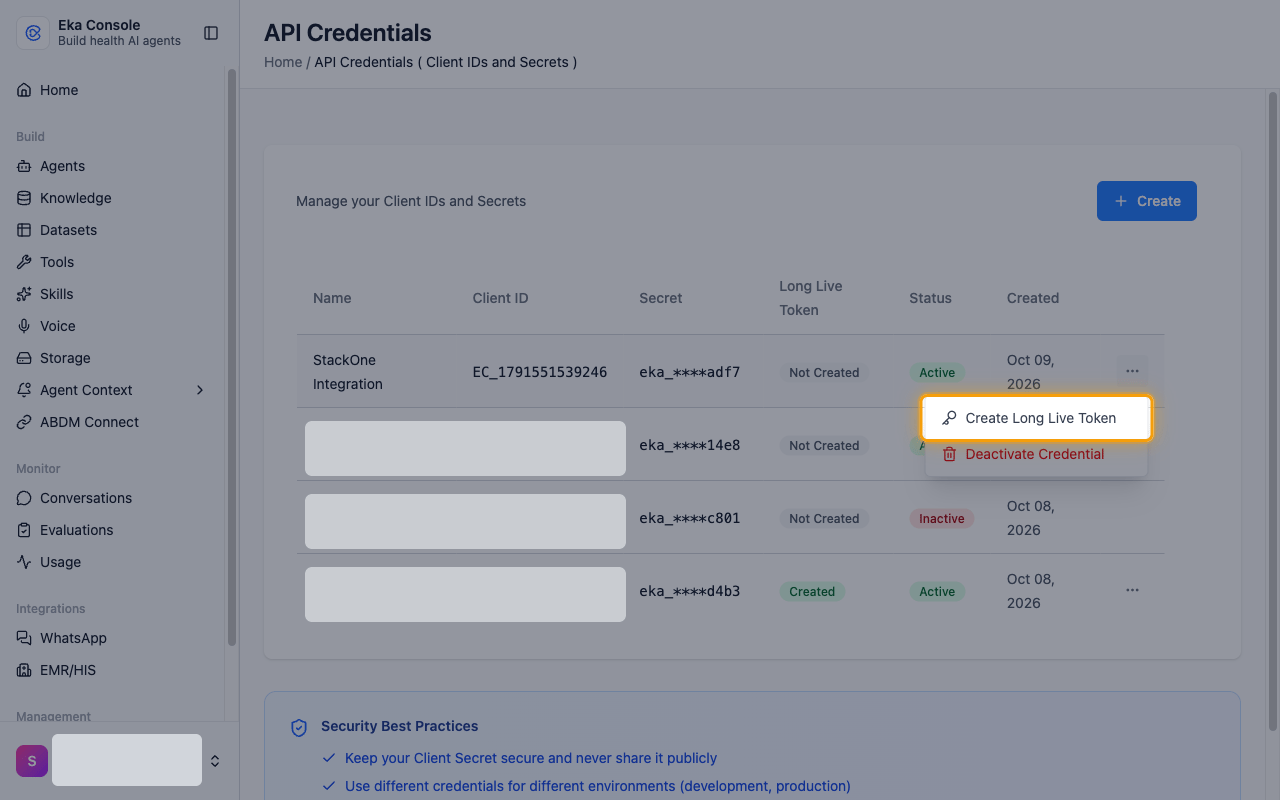Expand Agent Context chevron
Viewport: 1280px width, 800px height.
point(199,390)
